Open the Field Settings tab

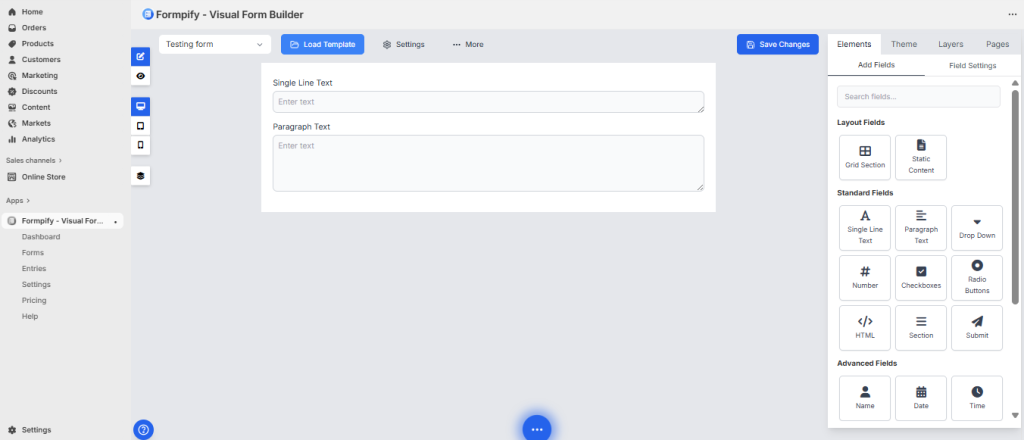pyautogui.click(x=971, y=65)
